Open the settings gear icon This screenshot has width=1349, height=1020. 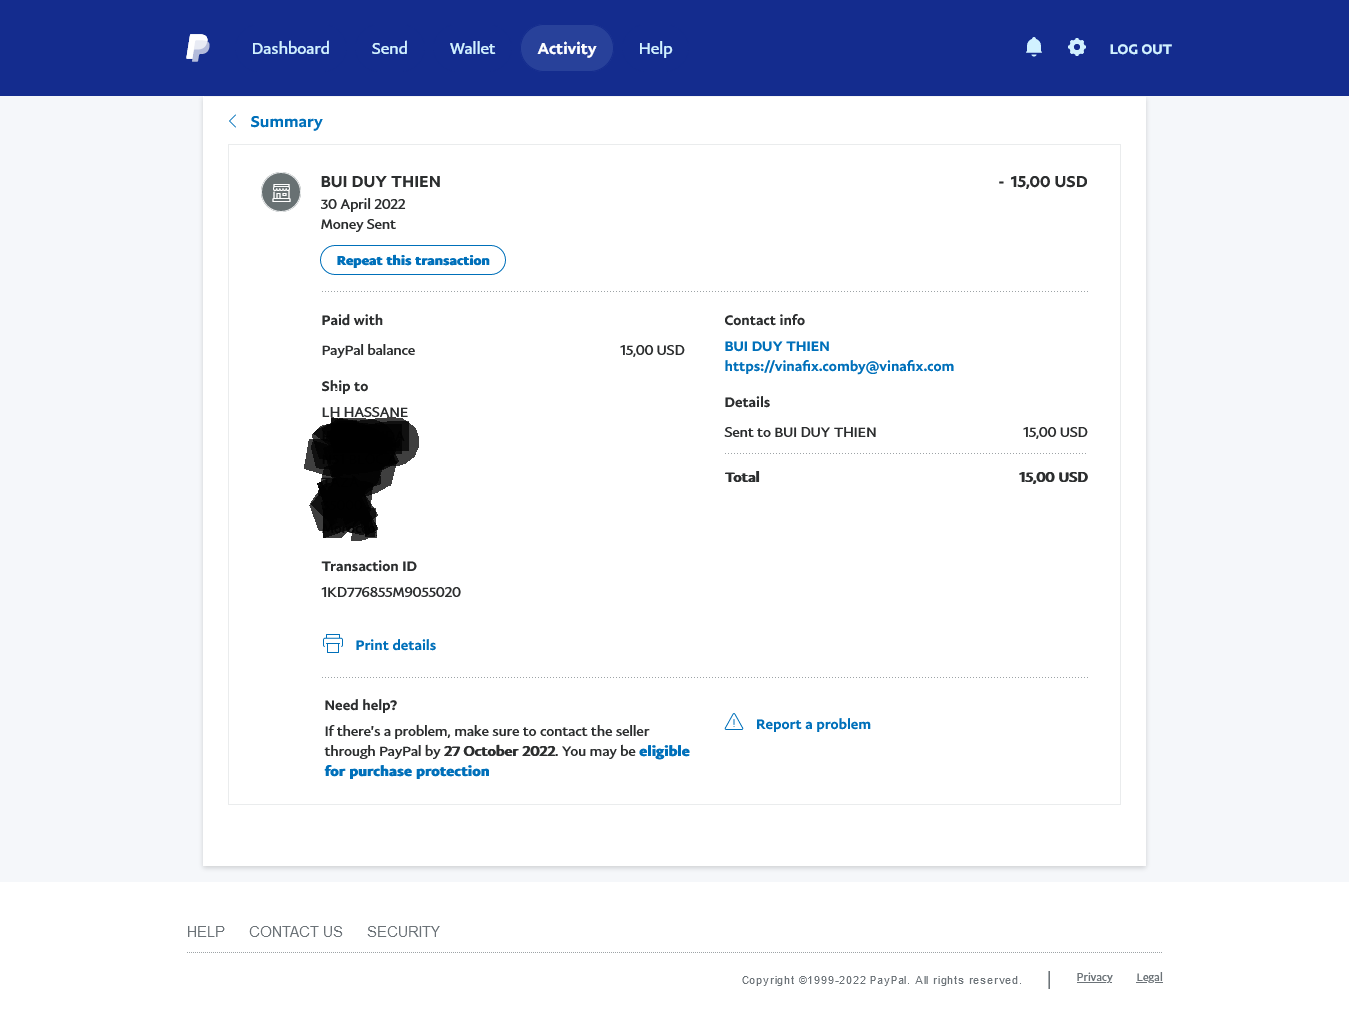pyautogui.click(x=1077, y=47)
